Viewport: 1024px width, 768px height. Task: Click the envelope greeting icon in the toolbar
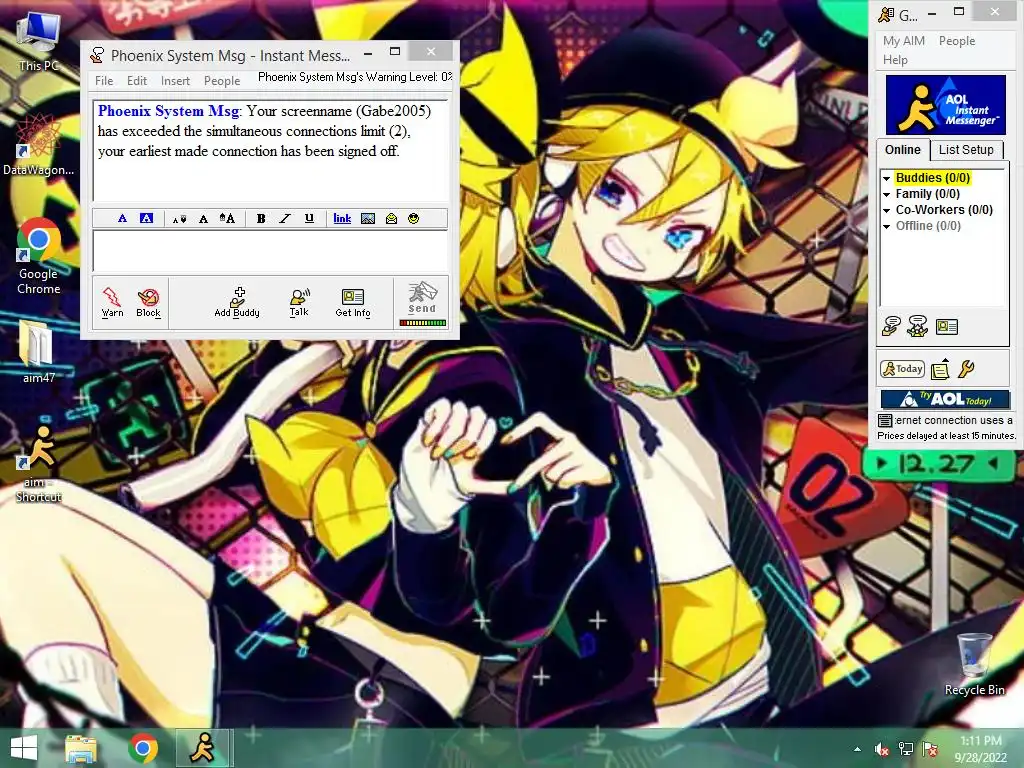pyautogui.click(x=391, y=219)
